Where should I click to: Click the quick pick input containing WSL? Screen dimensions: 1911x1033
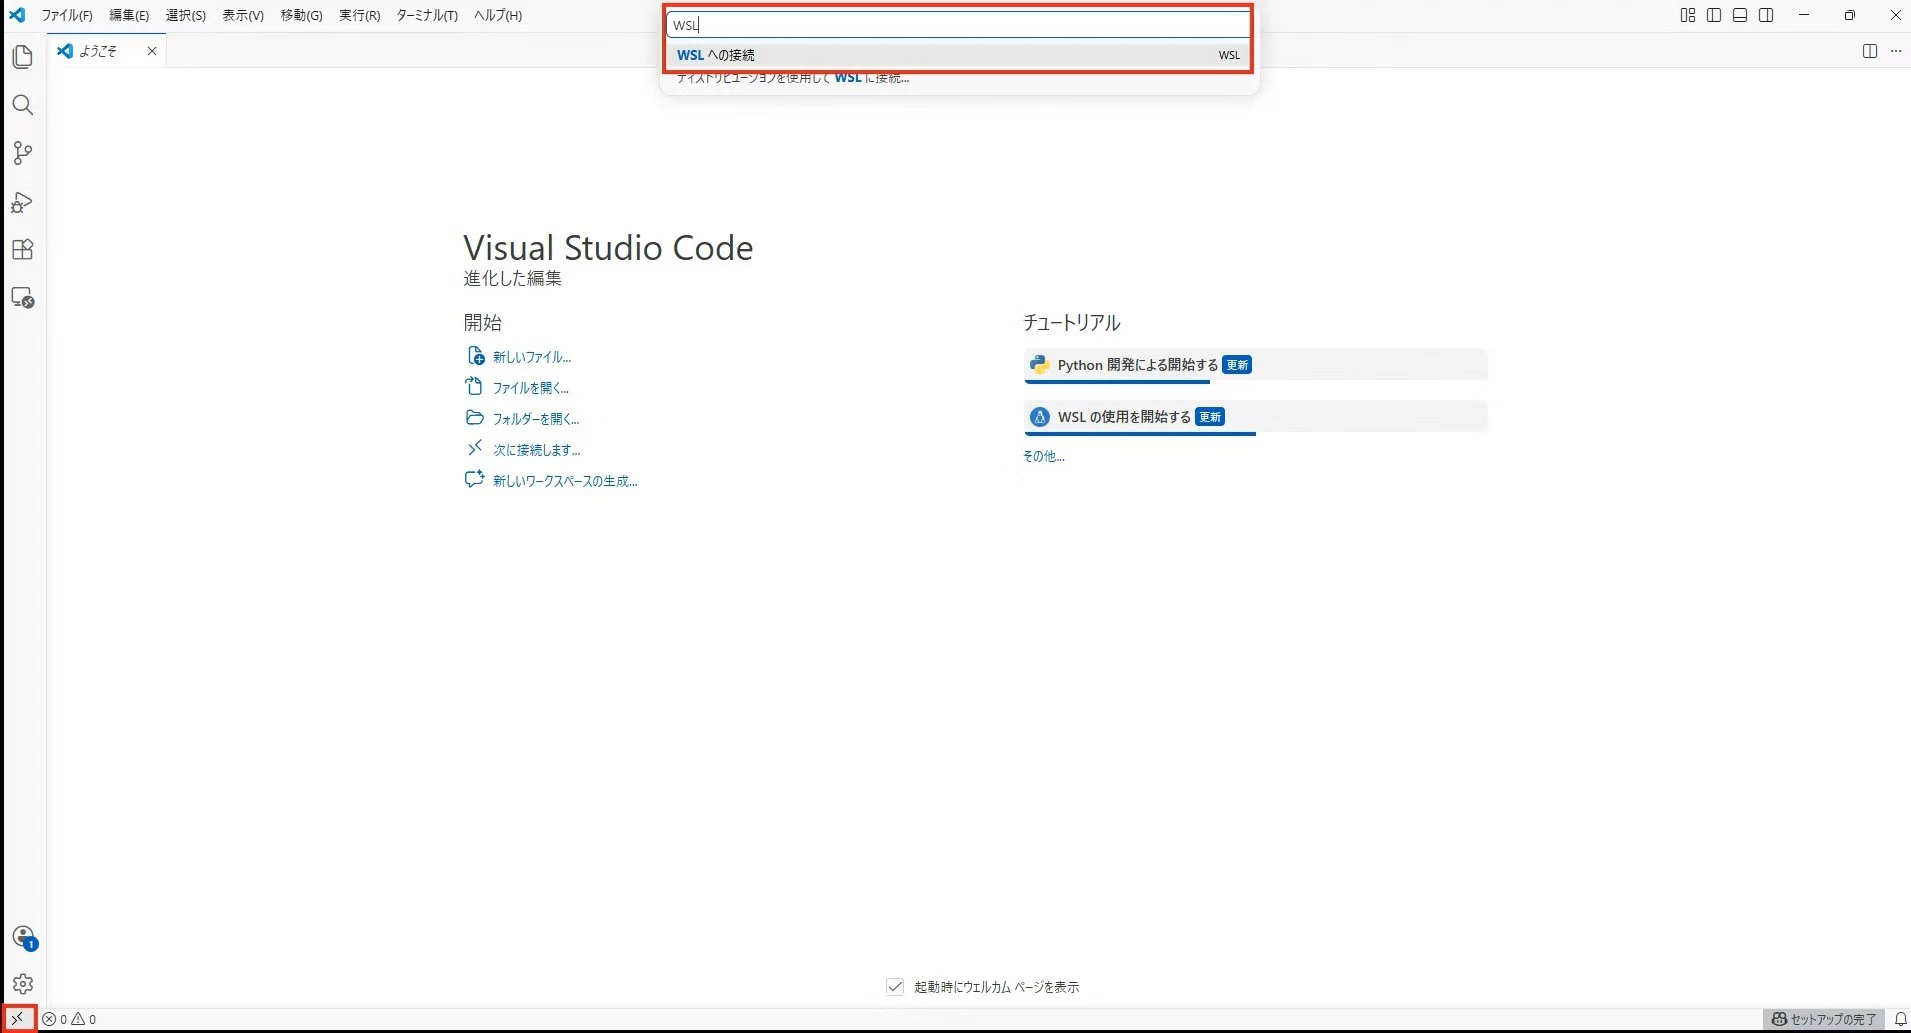click(958, 24)
